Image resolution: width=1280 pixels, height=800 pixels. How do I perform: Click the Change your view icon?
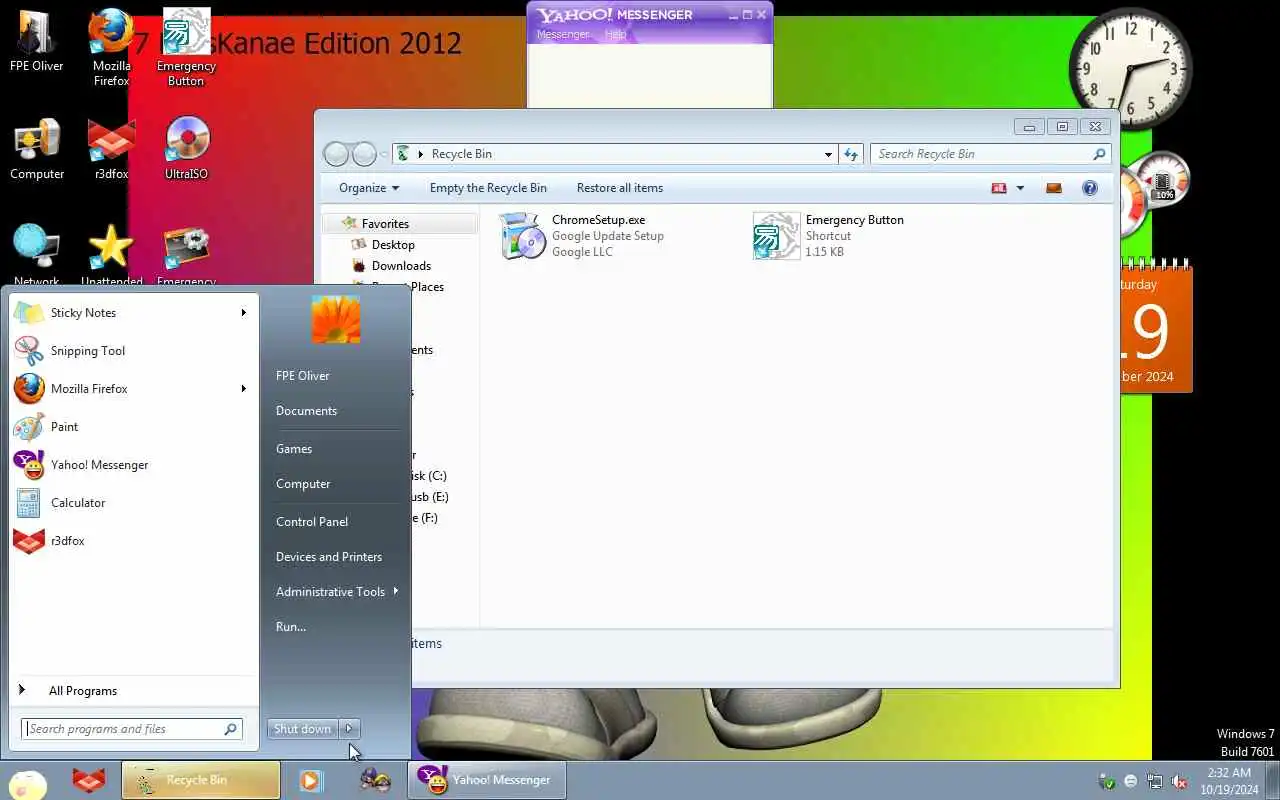tap(998, 188)
